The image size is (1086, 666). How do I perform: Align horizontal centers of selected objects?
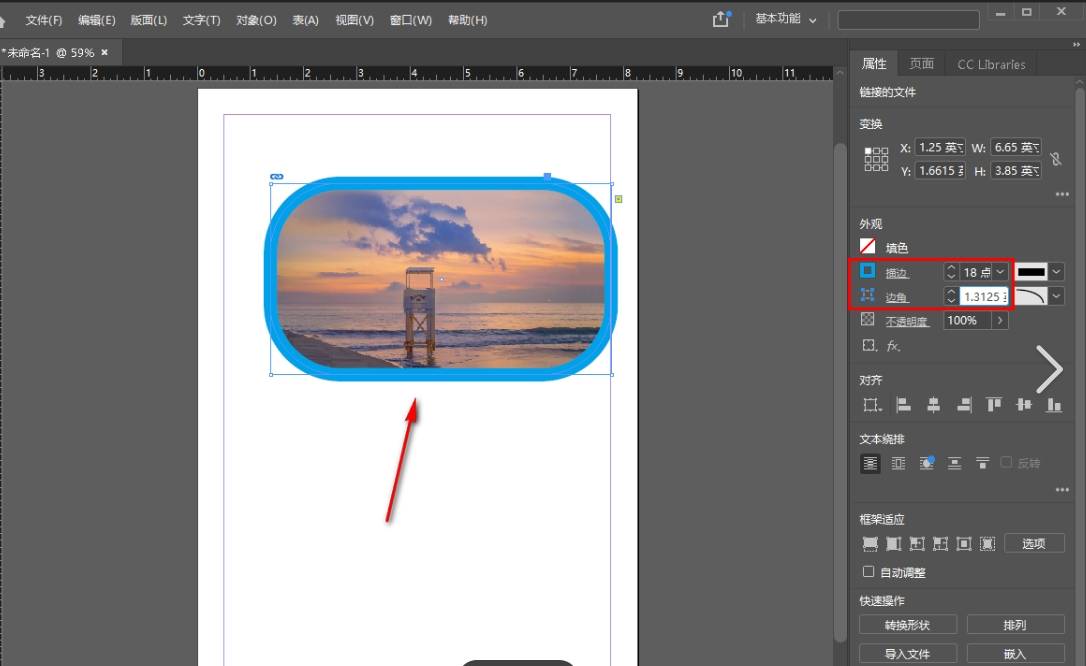[933, 405]
